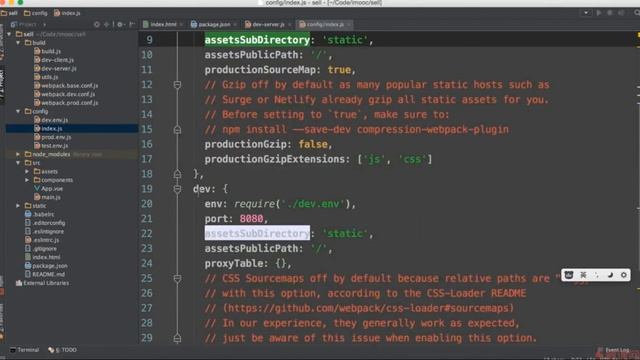The image size is (640, 360).
Task: Select prod.env.js in config folder
Action: [x=53, y=137]
